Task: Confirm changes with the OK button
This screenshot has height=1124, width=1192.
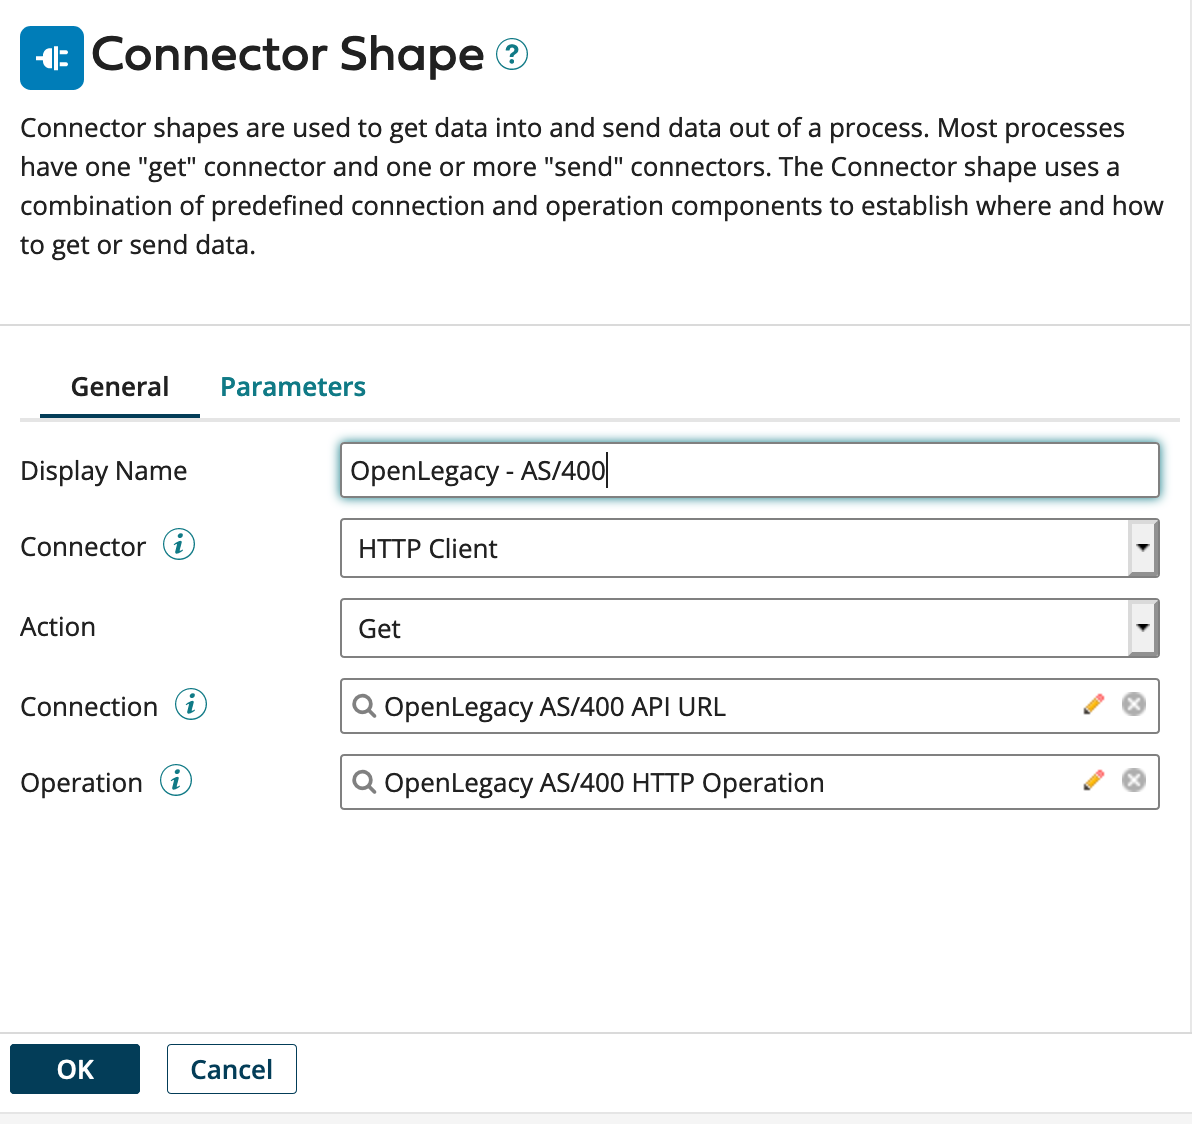Action: coord(74,1069)
